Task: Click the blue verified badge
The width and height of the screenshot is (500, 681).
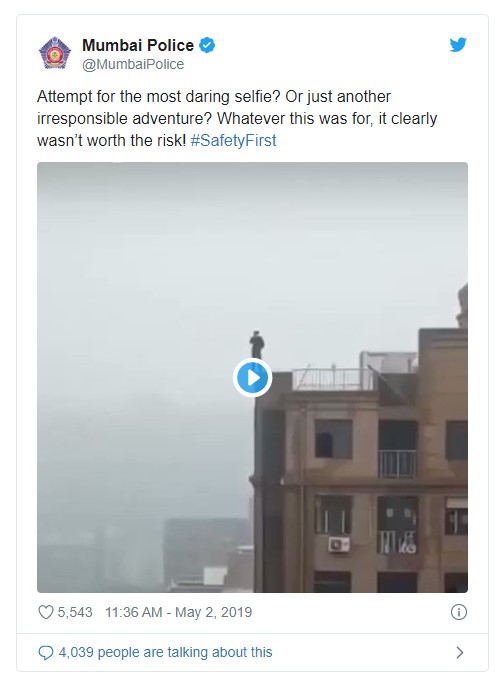Action: tap(207, 46)
